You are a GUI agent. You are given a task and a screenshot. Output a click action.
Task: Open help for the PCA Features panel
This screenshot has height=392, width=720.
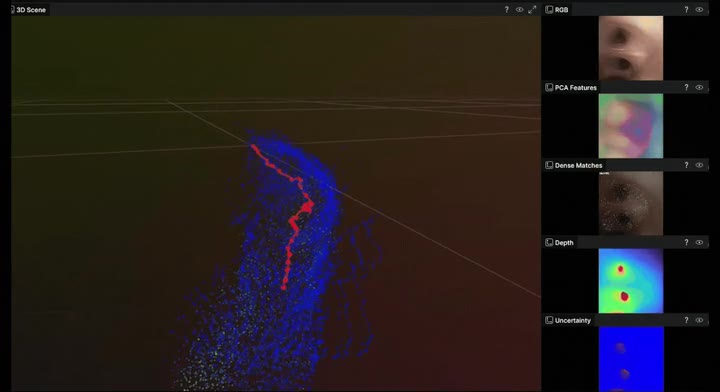point(686,87)
